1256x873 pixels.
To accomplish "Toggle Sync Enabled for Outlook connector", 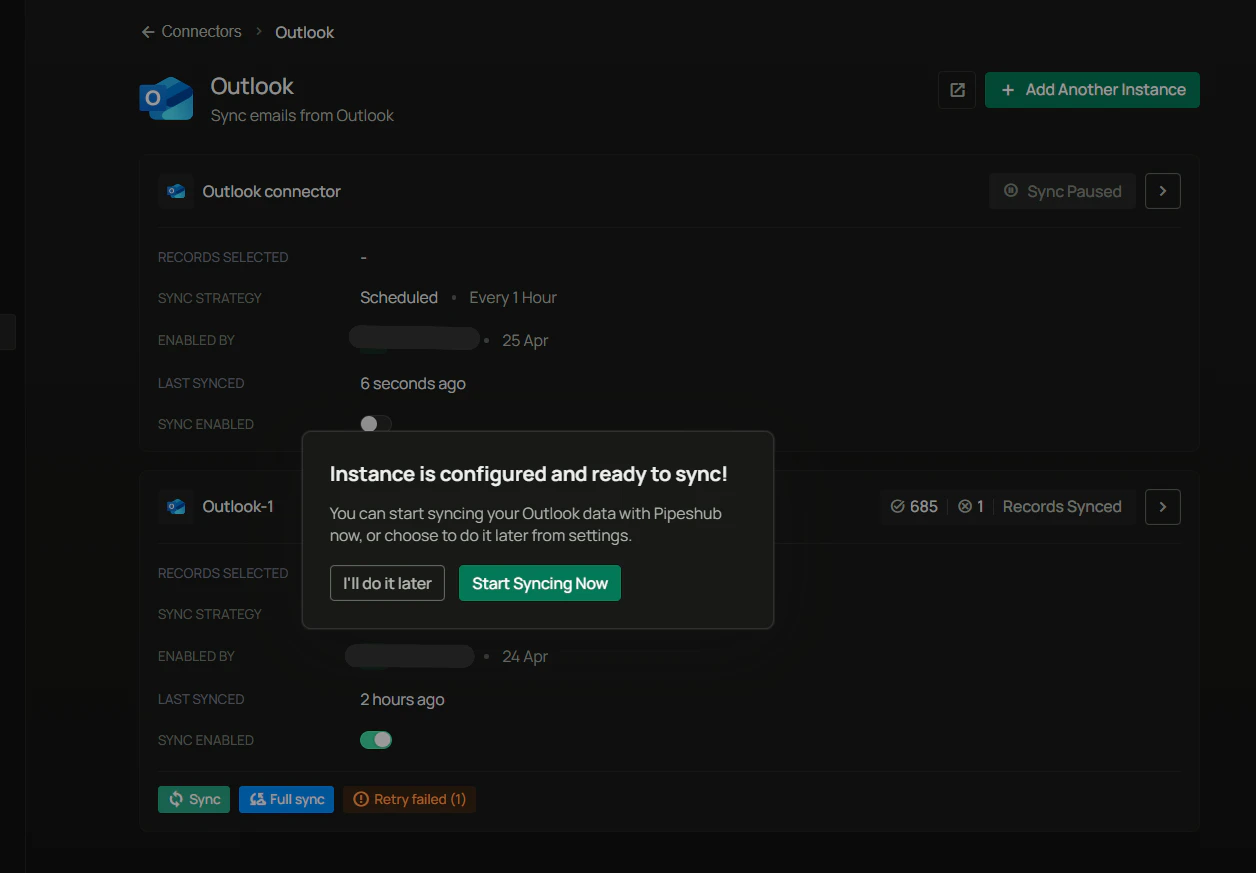I will [376, 424].
